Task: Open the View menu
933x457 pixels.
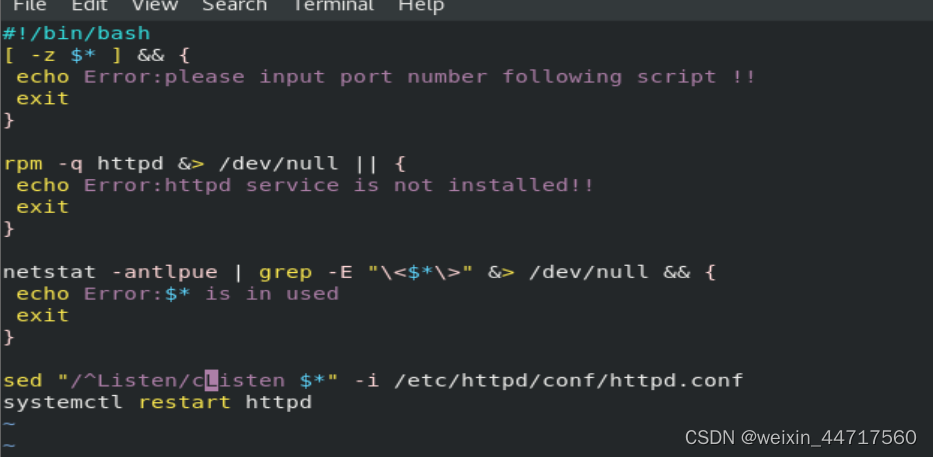Action: click(x=155, y=6)
